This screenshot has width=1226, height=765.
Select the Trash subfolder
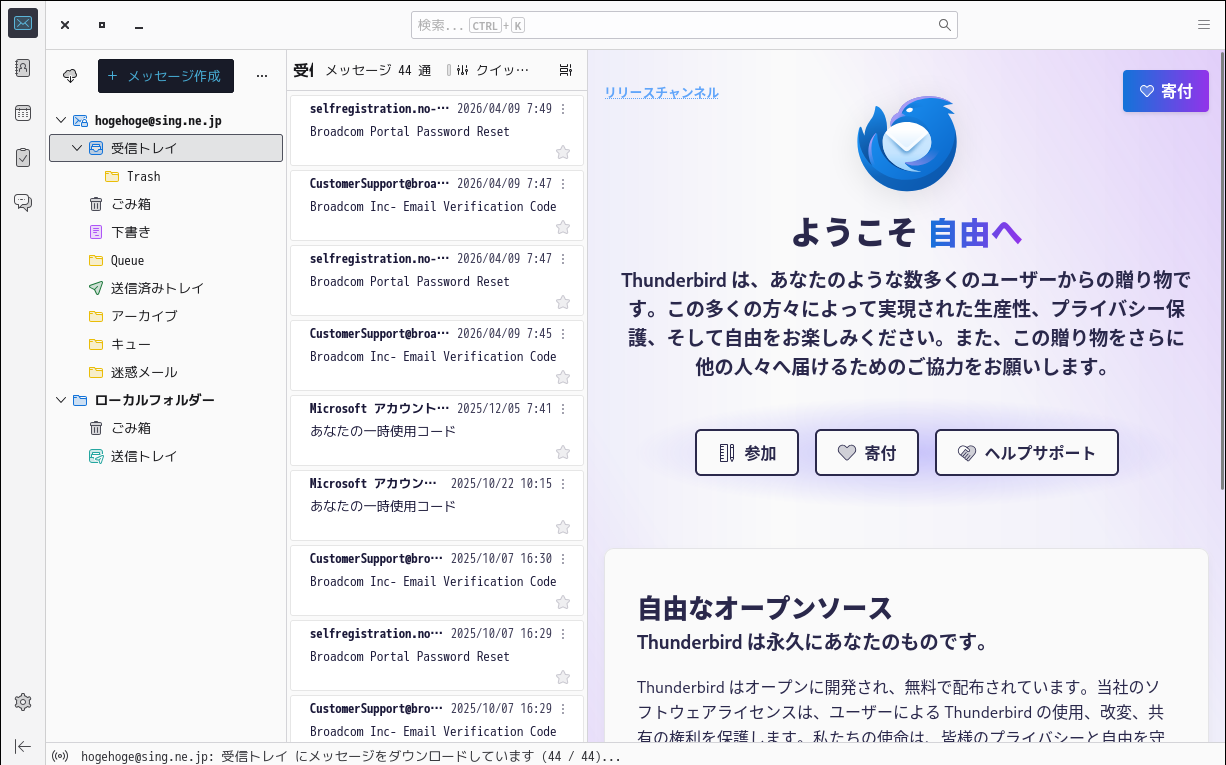166,176
